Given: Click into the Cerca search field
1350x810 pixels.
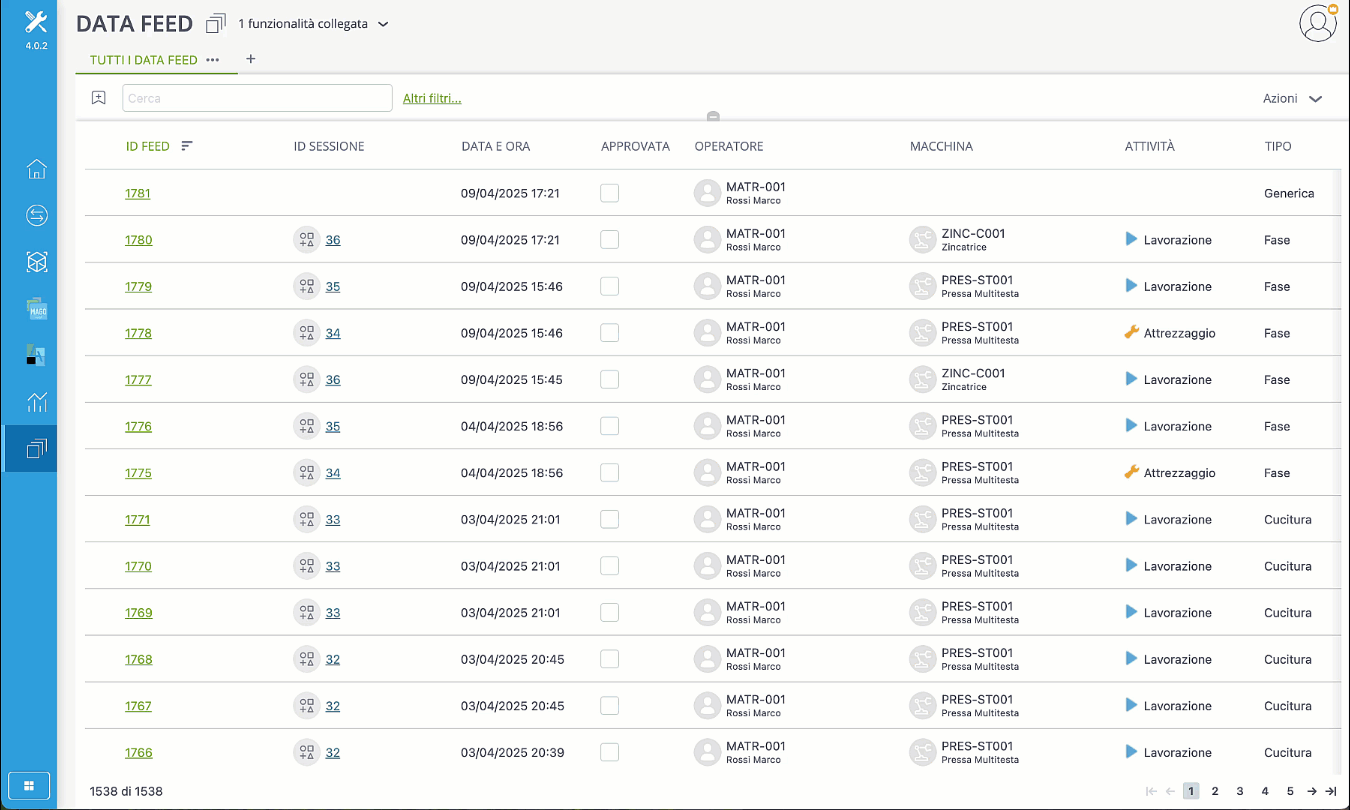Looking at the screenshot, I should (257, 98).
